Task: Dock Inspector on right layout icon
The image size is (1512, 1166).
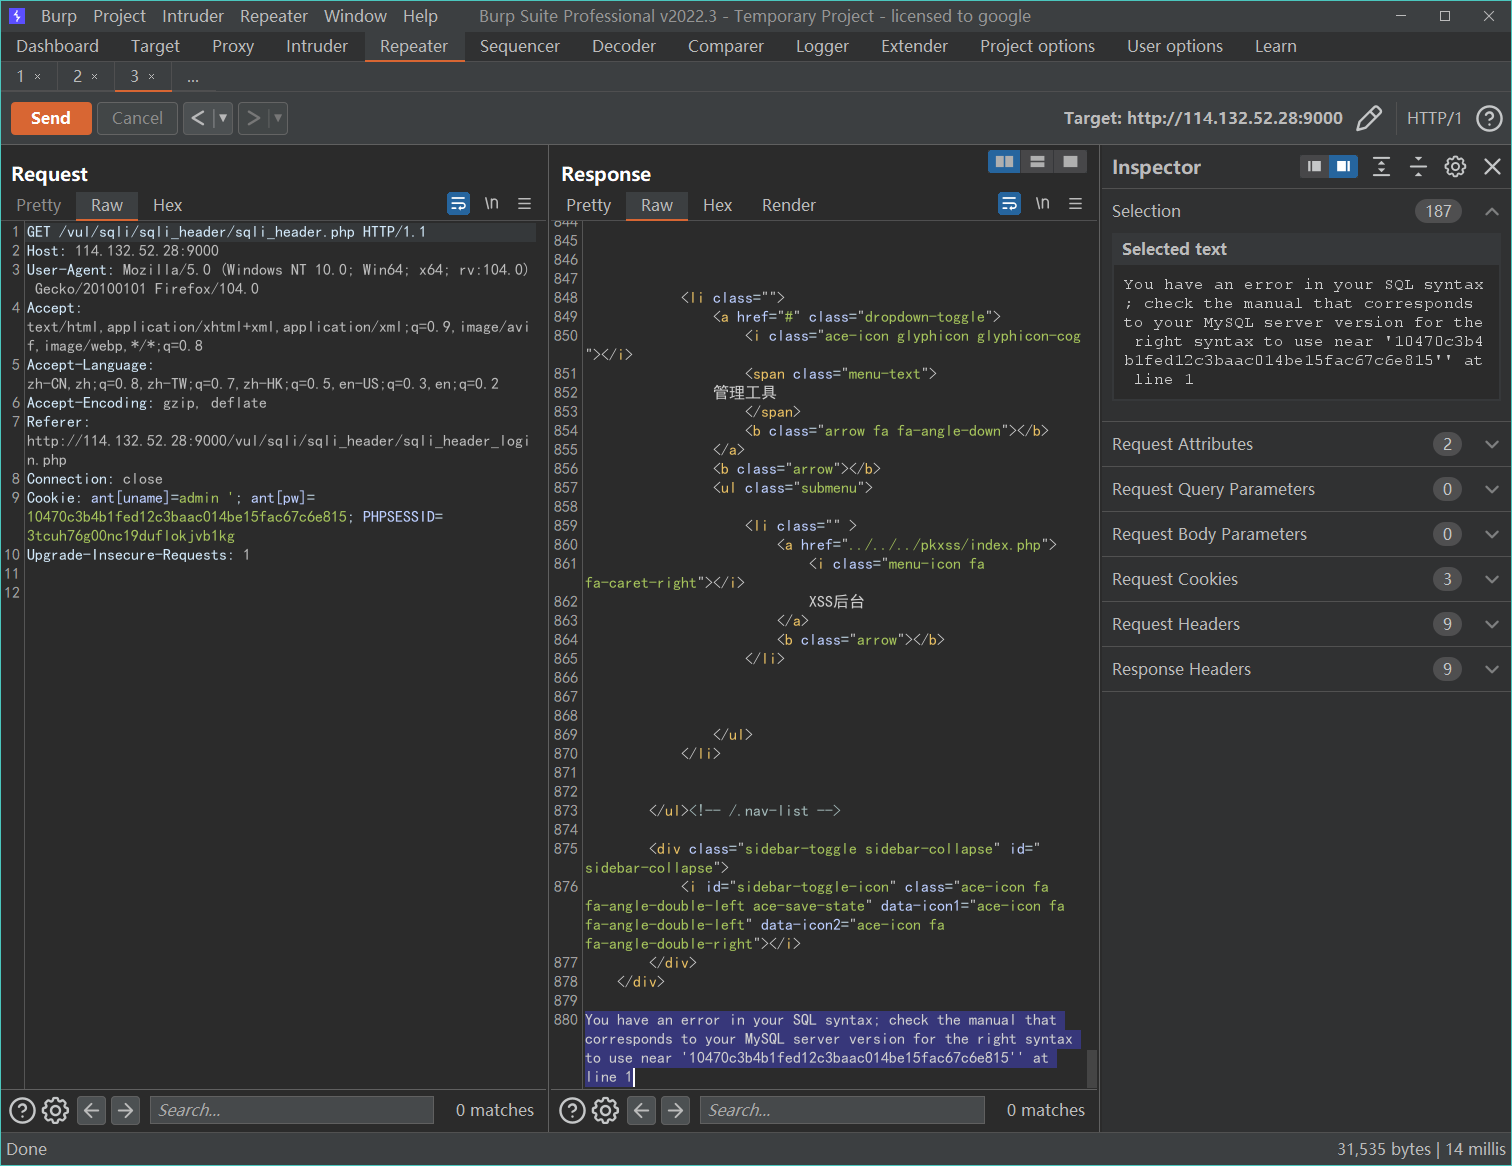Action: (1343, 166)
